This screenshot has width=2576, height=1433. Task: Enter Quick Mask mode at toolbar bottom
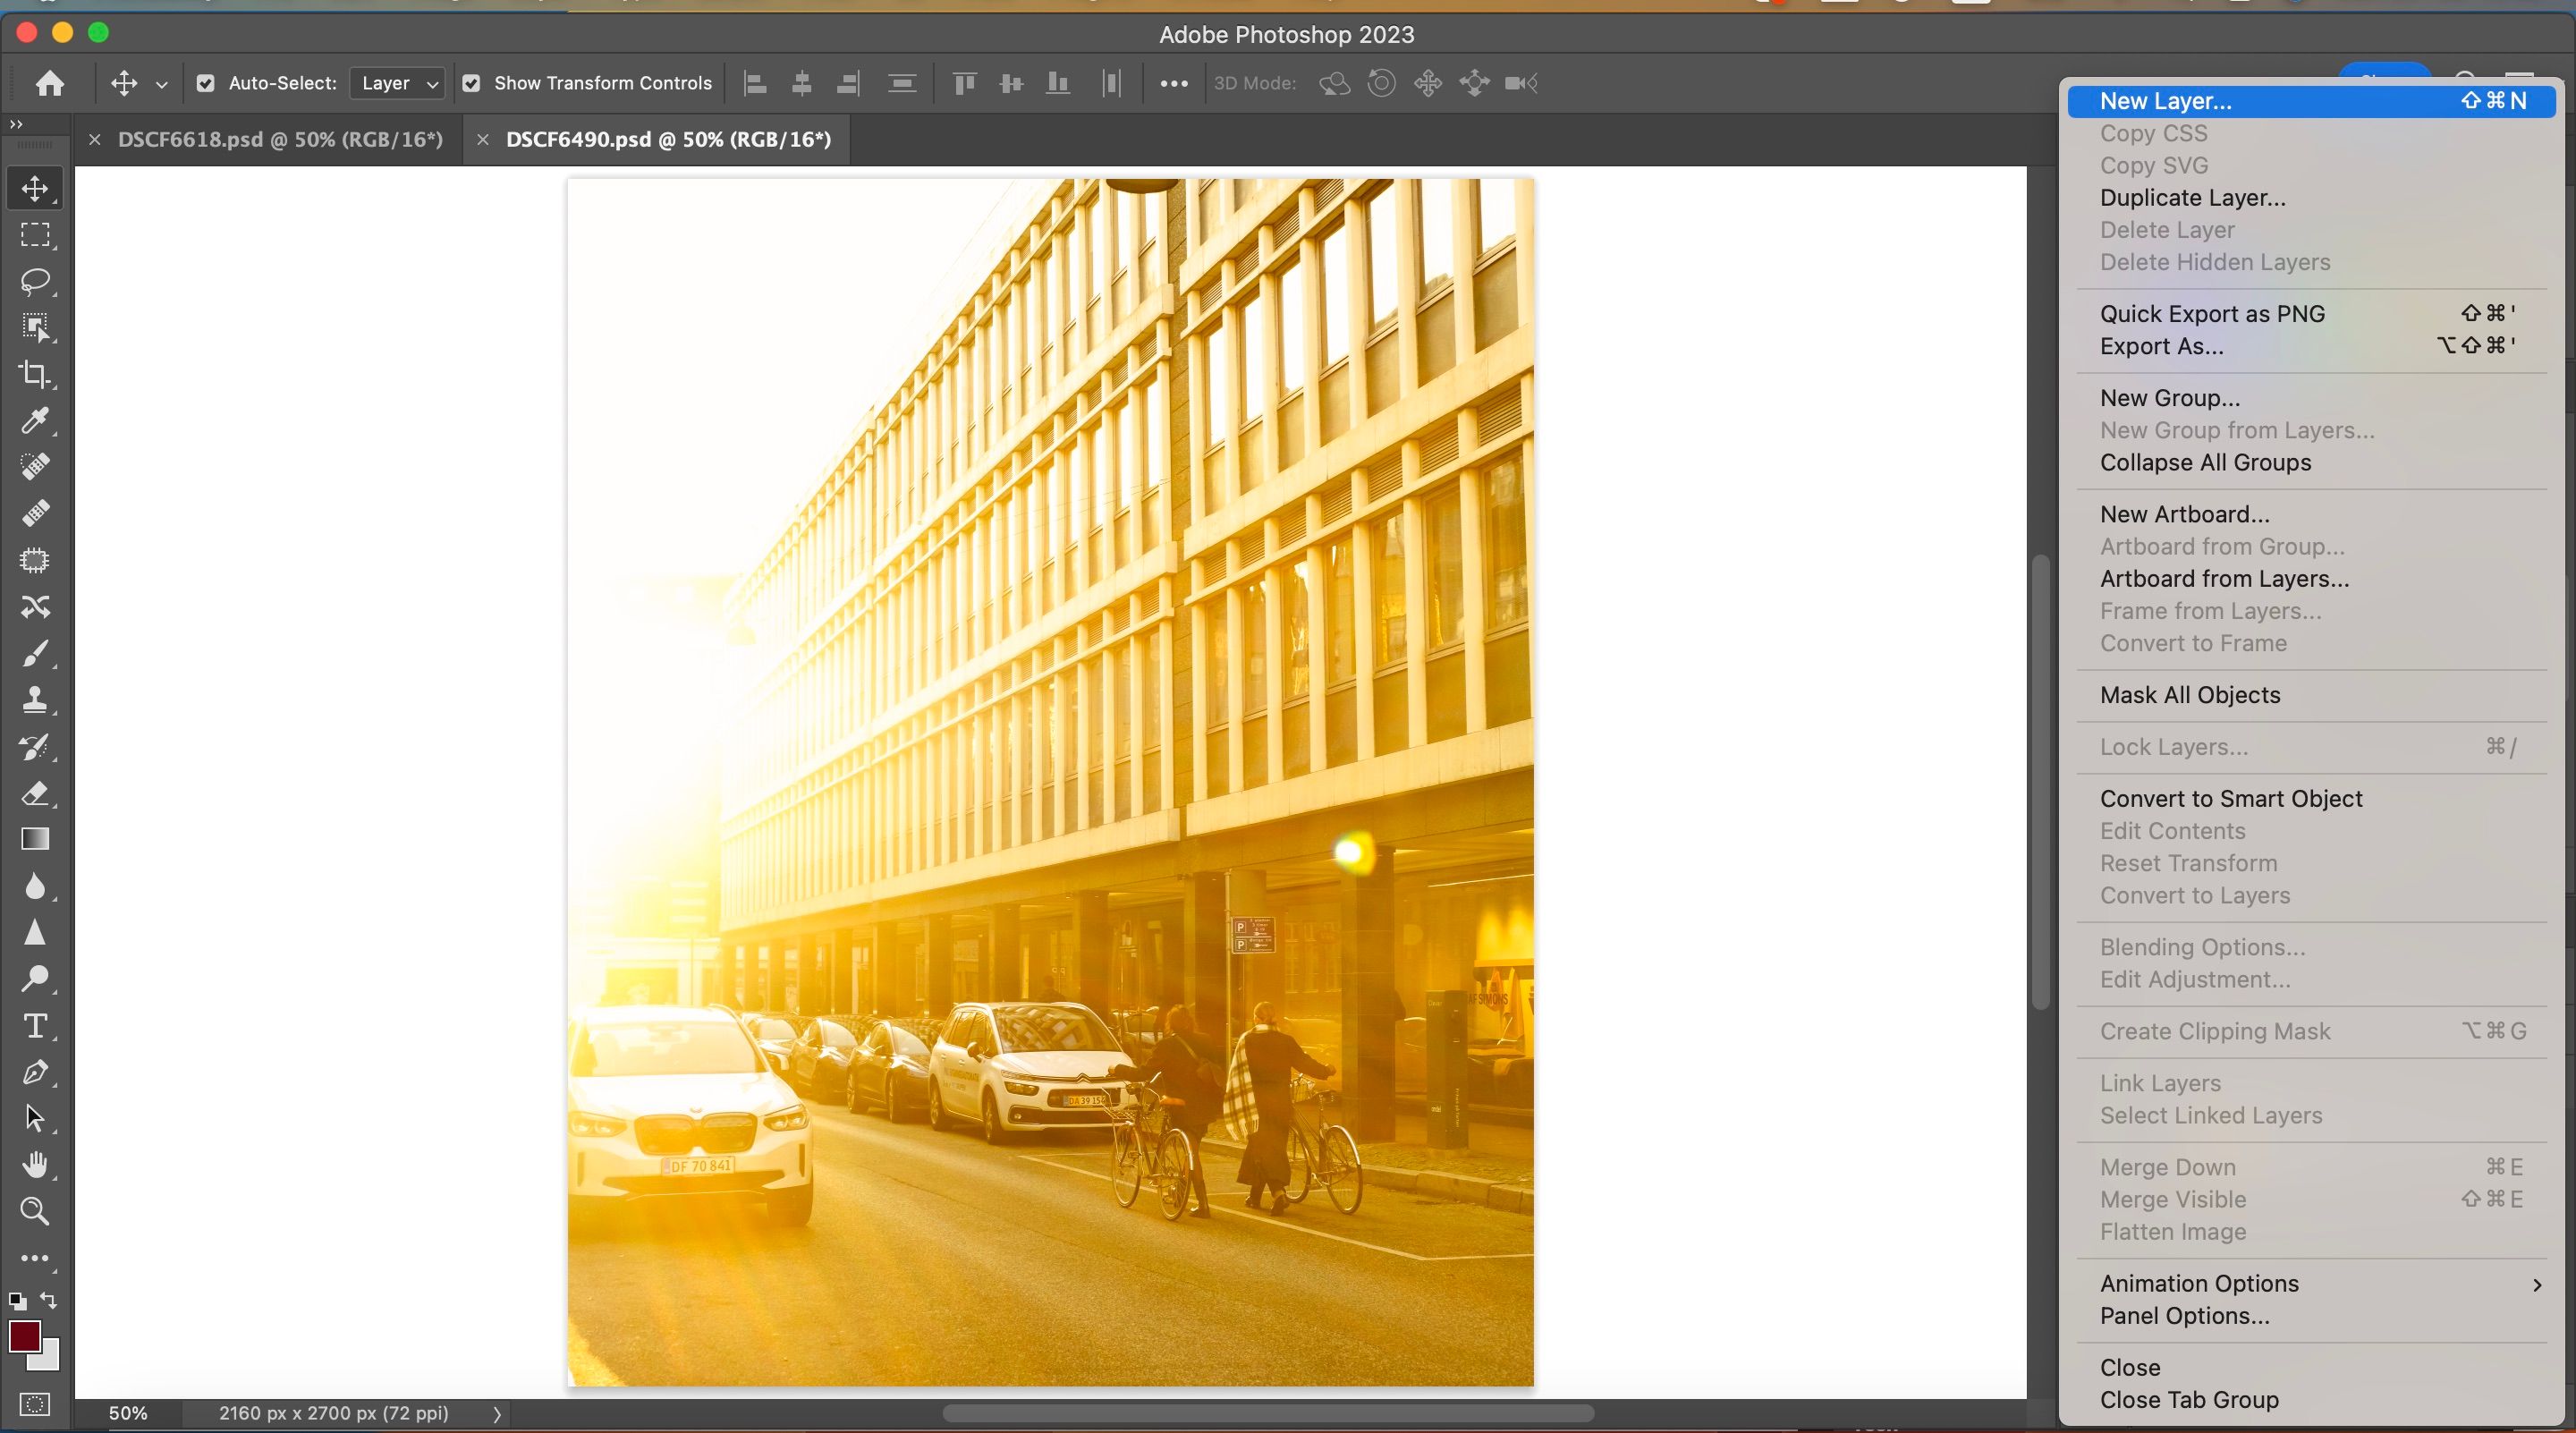36,1403
